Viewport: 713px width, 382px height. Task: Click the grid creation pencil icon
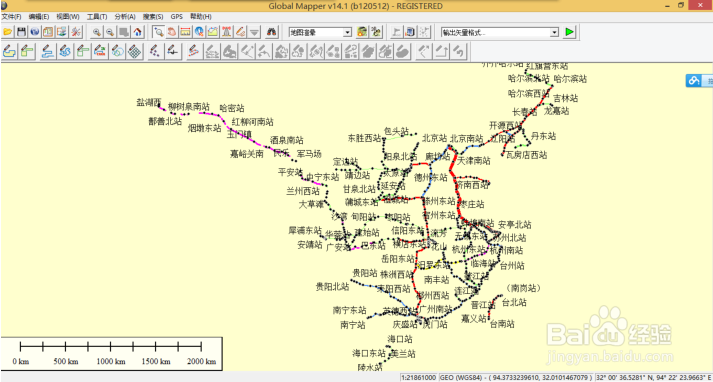click(x=135, y=51)
